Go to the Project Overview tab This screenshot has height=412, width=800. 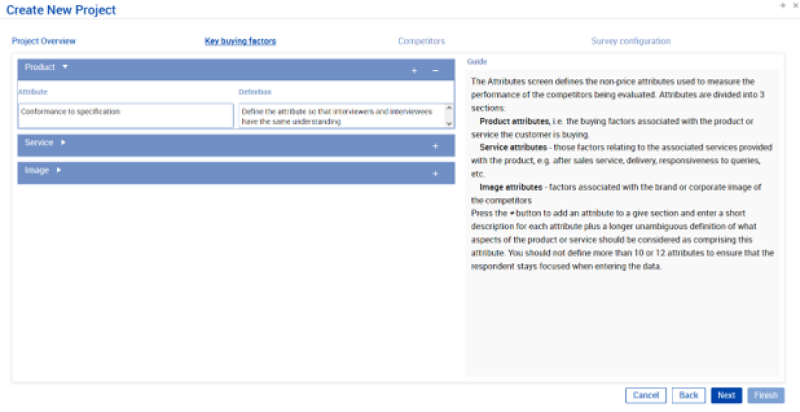click(x=44, y=41)
